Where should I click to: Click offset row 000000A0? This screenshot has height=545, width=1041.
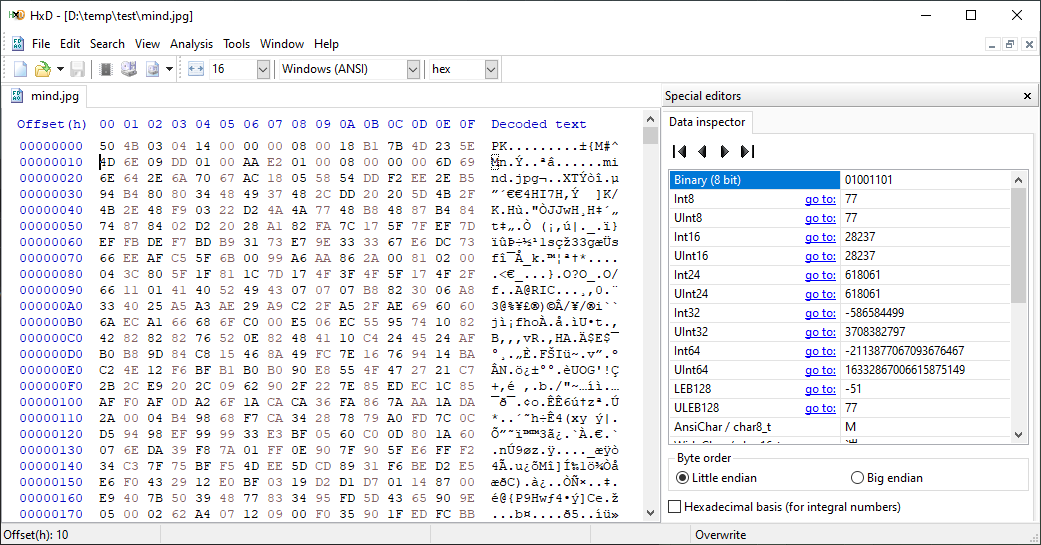coord(51,306)
